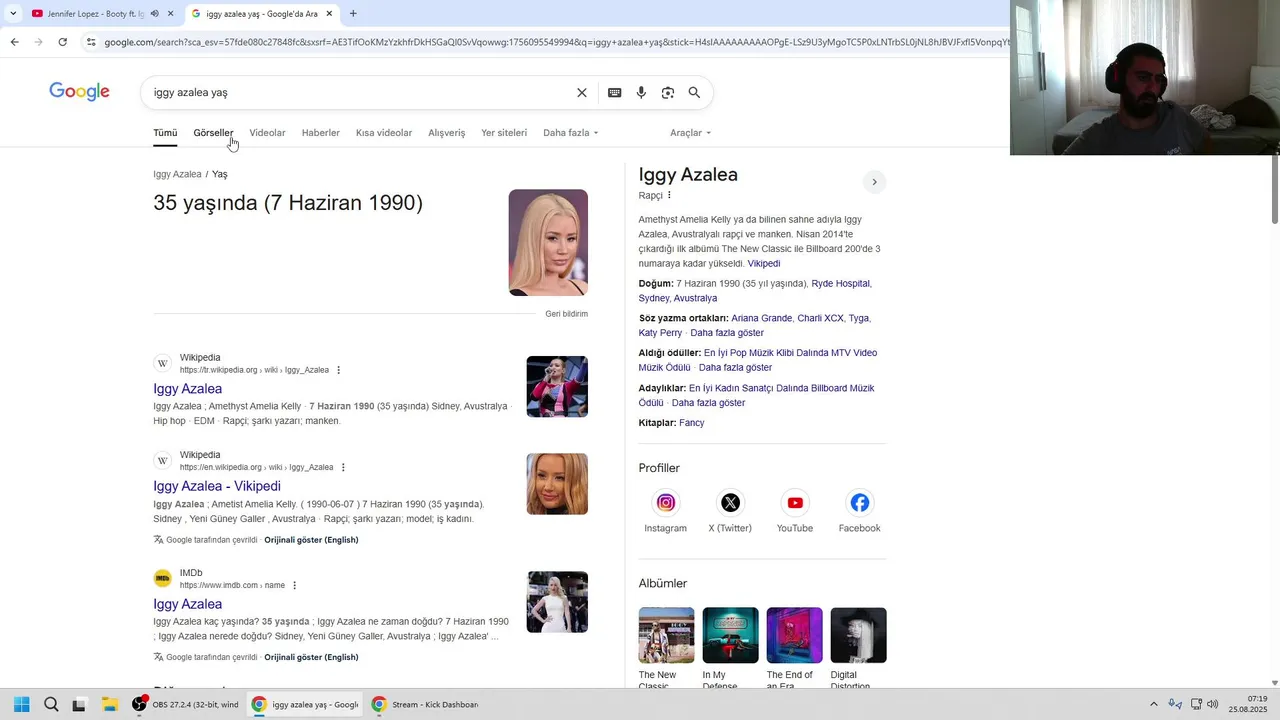Click into the Google search box

click(x=360, y=93)
